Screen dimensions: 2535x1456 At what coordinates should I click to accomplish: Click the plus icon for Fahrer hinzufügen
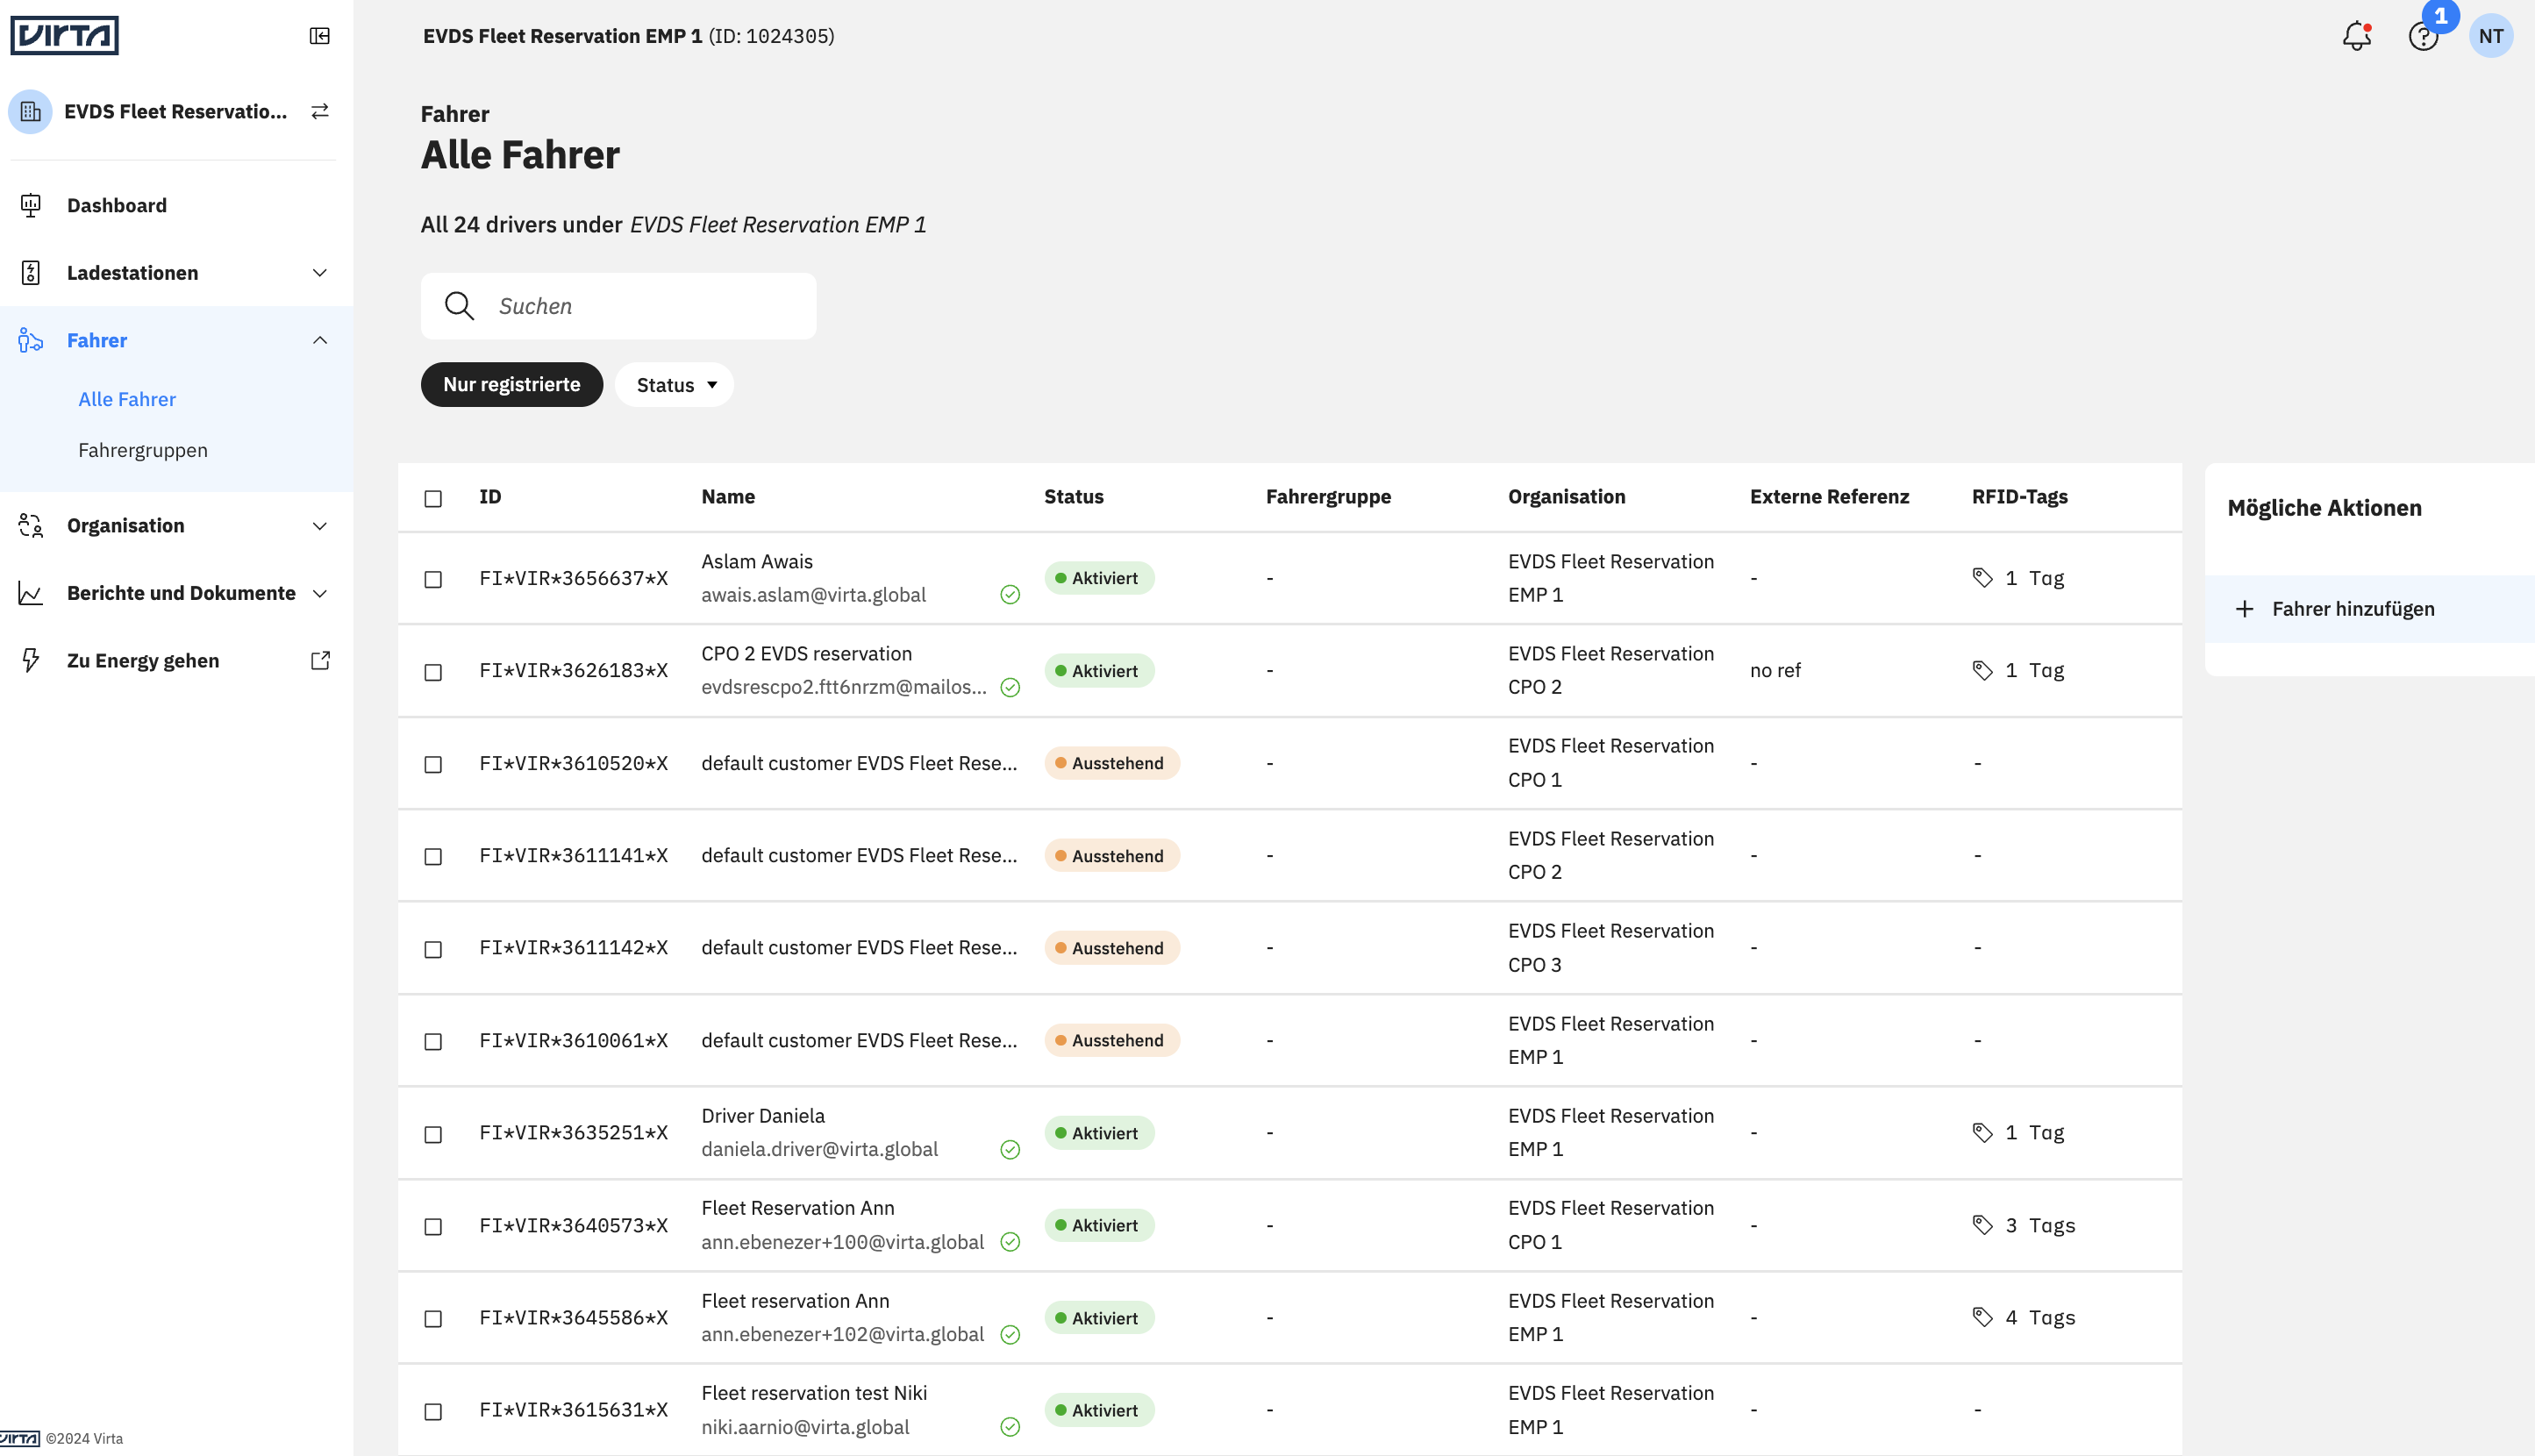click(2245, 609)
